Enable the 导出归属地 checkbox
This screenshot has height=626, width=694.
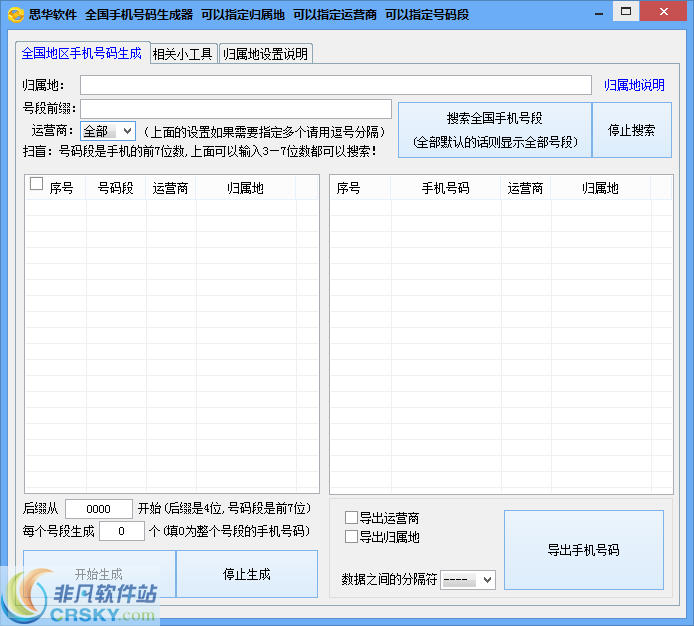point(351,537)
